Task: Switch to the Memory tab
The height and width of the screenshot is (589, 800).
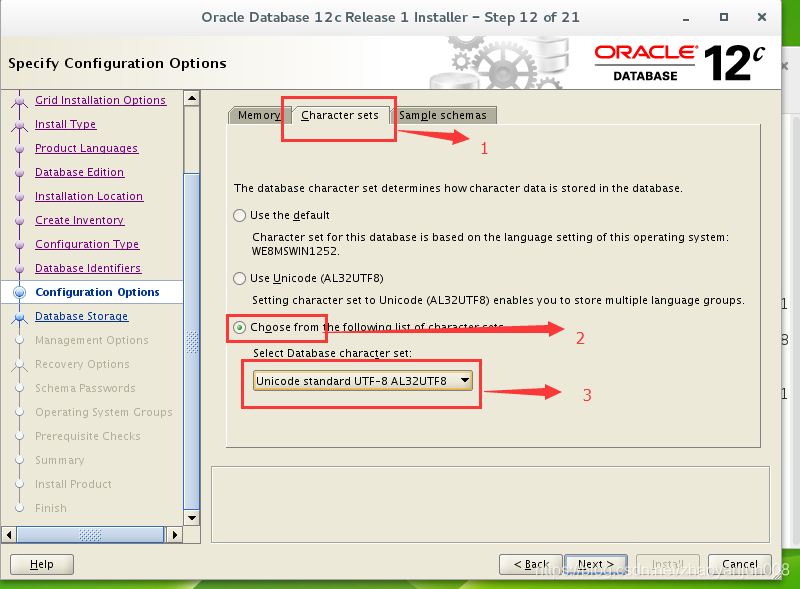Action: pyautogui.click(x=259, y=115)
